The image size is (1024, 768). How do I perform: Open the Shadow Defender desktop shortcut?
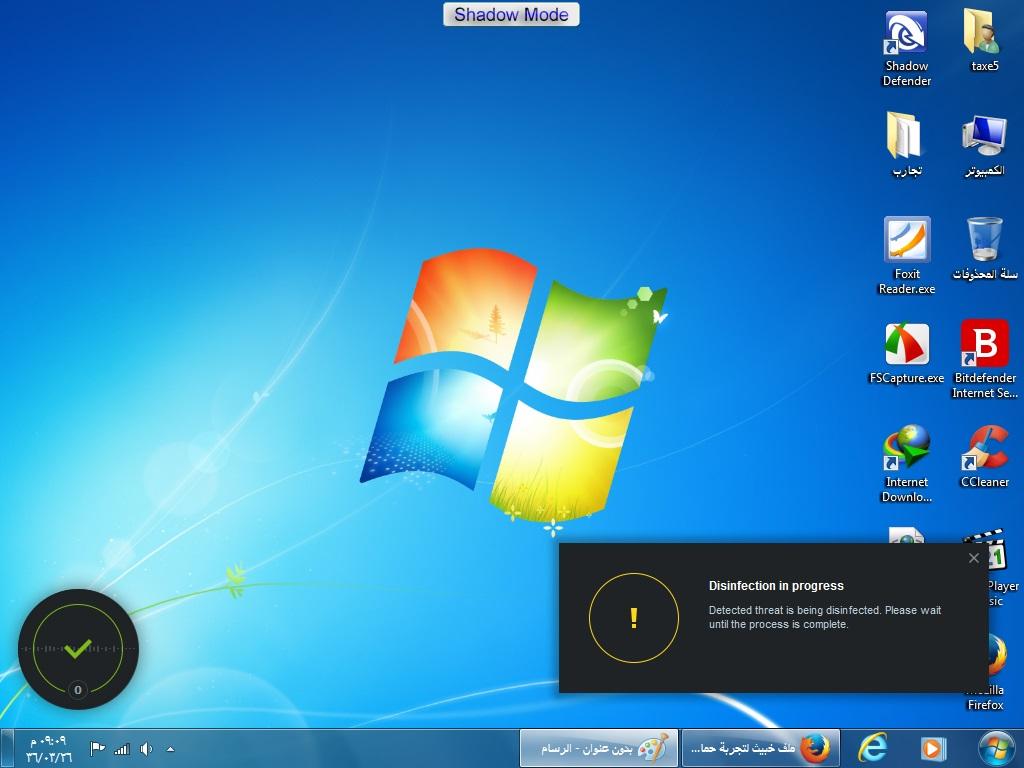(x=906, y=48)
